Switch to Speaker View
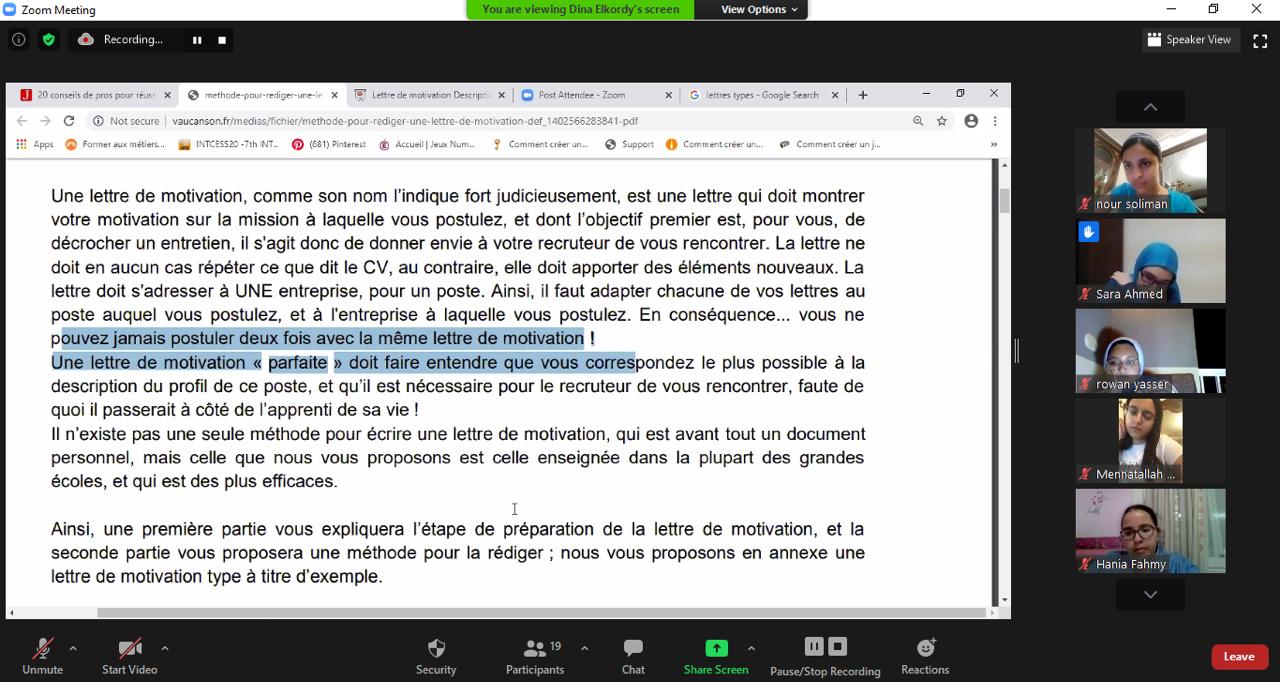The height and width of the screenshot is (682, 1280). coord(1189,40)
